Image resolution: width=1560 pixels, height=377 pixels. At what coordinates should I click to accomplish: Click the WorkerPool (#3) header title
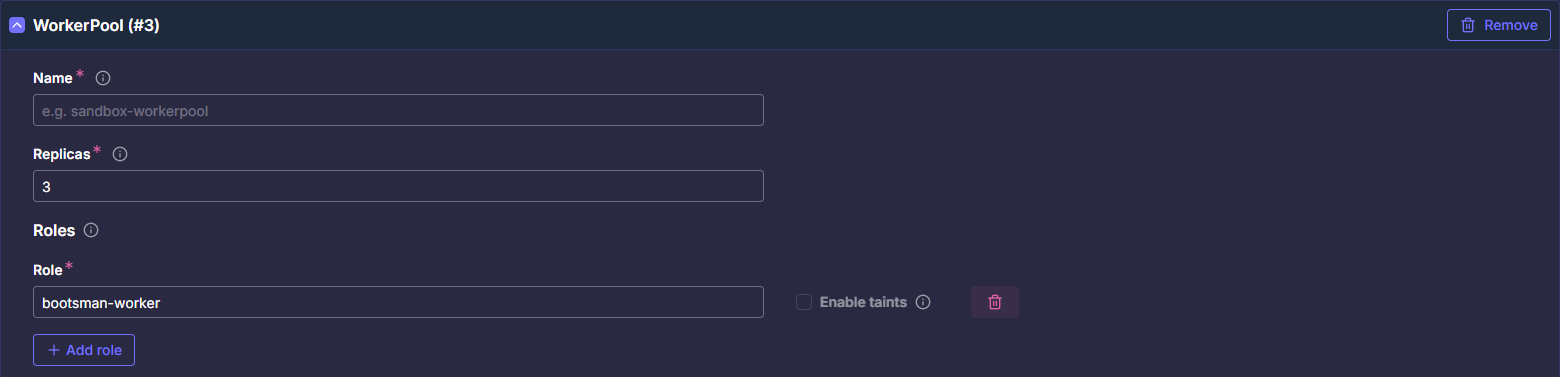96,25
